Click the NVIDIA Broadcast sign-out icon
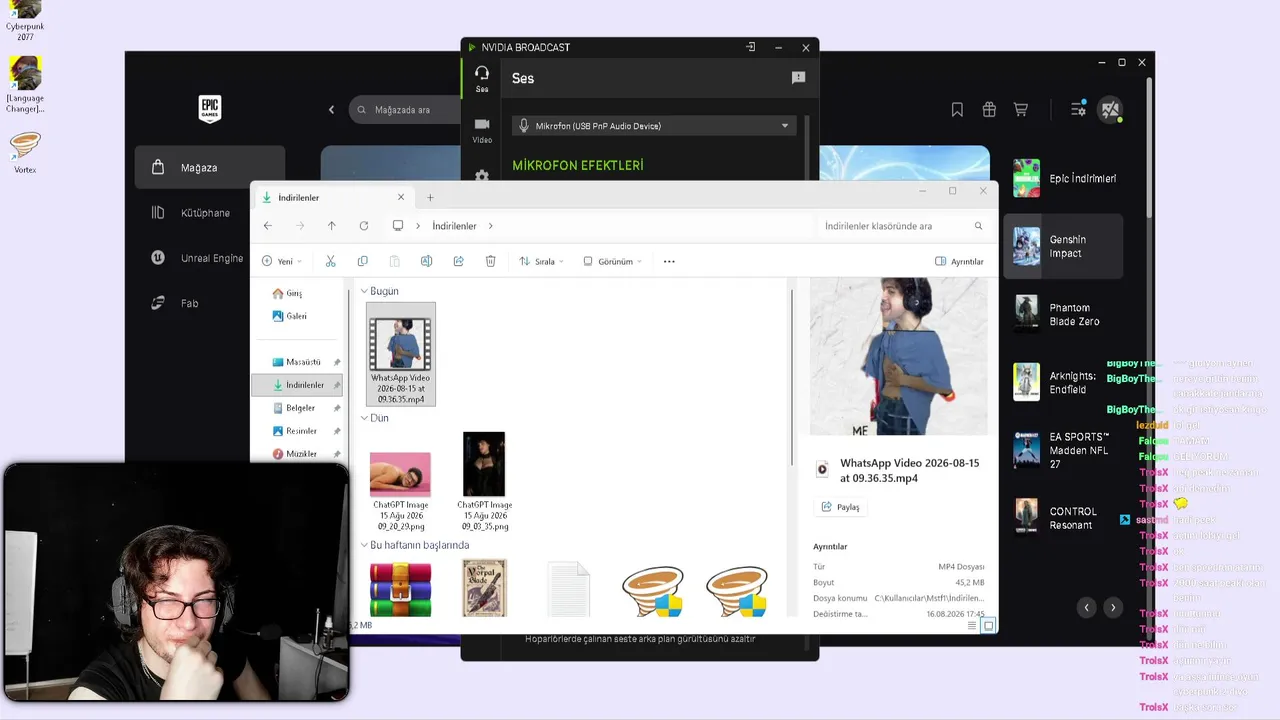Viewport: 1280px width, 720px height. (751, 47)
